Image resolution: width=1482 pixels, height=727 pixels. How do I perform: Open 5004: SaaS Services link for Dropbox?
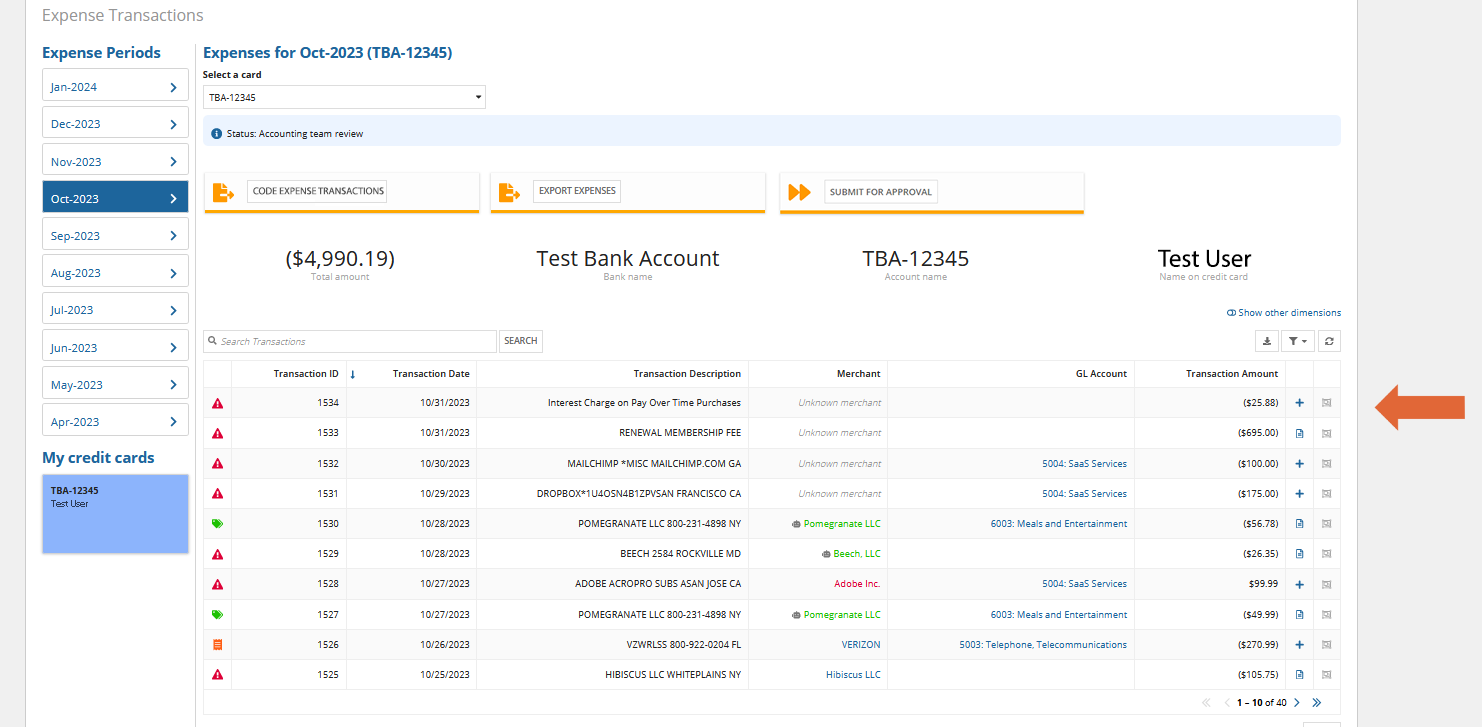[x=1084, y=494]
